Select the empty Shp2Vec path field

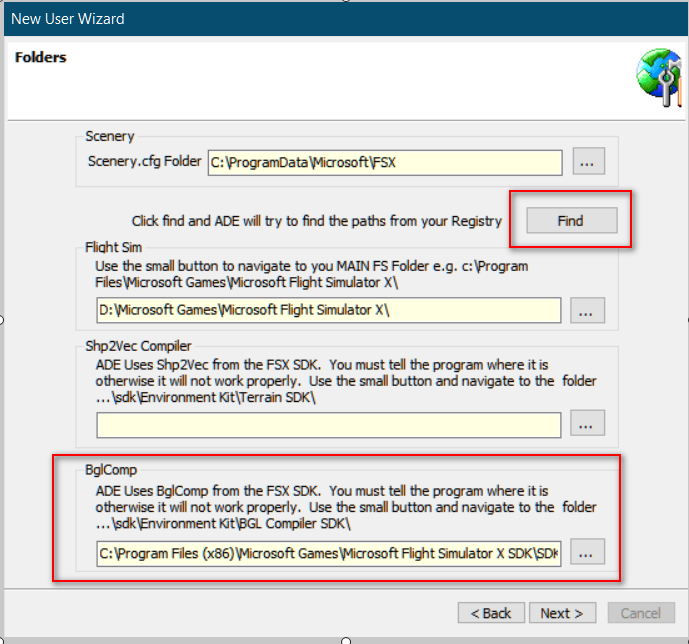point(328,424)
